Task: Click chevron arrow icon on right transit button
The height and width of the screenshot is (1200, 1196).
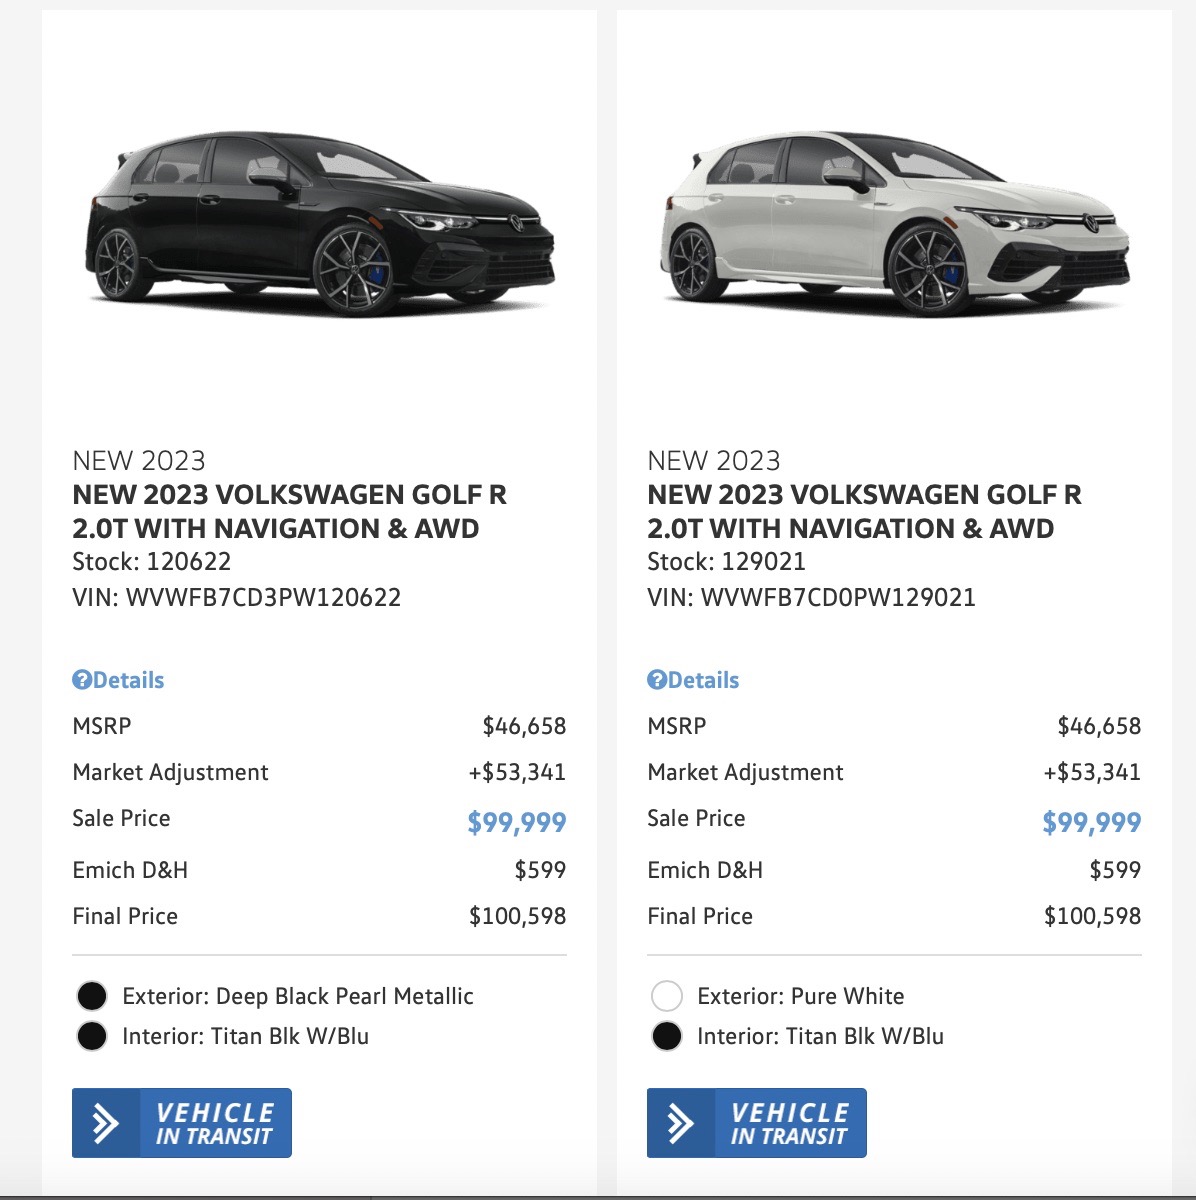Action: 680,1123
